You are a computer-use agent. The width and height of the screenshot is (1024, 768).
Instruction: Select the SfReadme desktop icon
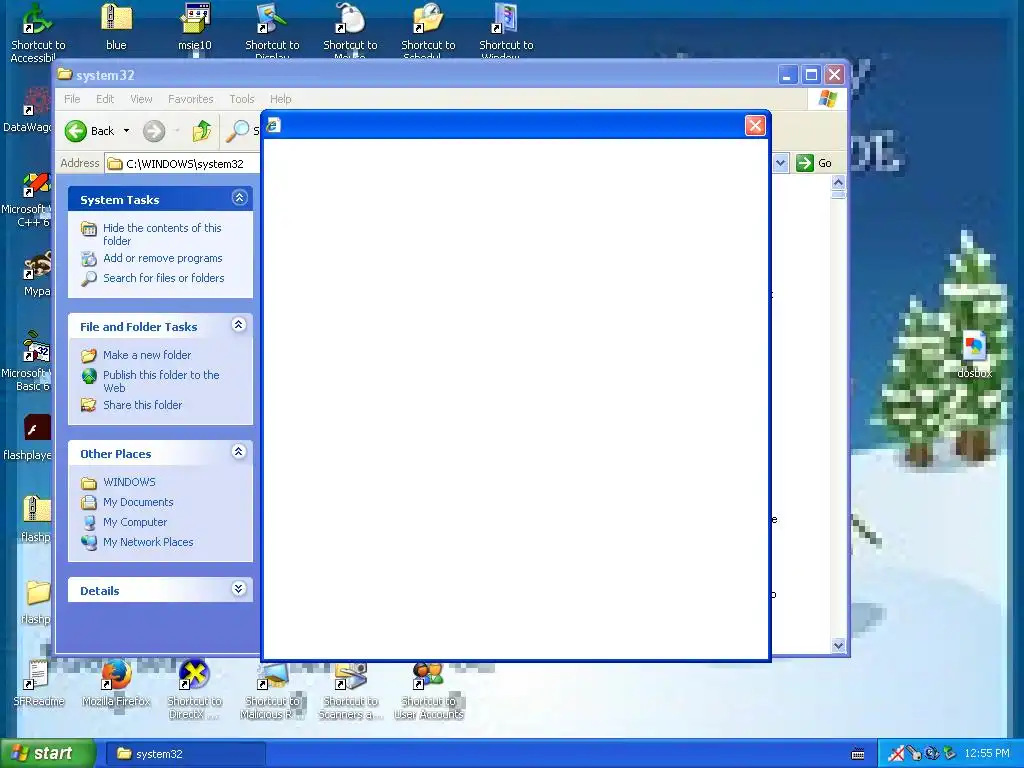tap(38, 683)
